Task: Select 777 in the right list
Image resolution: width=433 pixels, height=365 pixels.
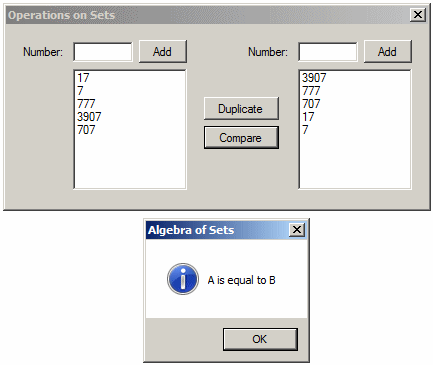Action: 311,91
